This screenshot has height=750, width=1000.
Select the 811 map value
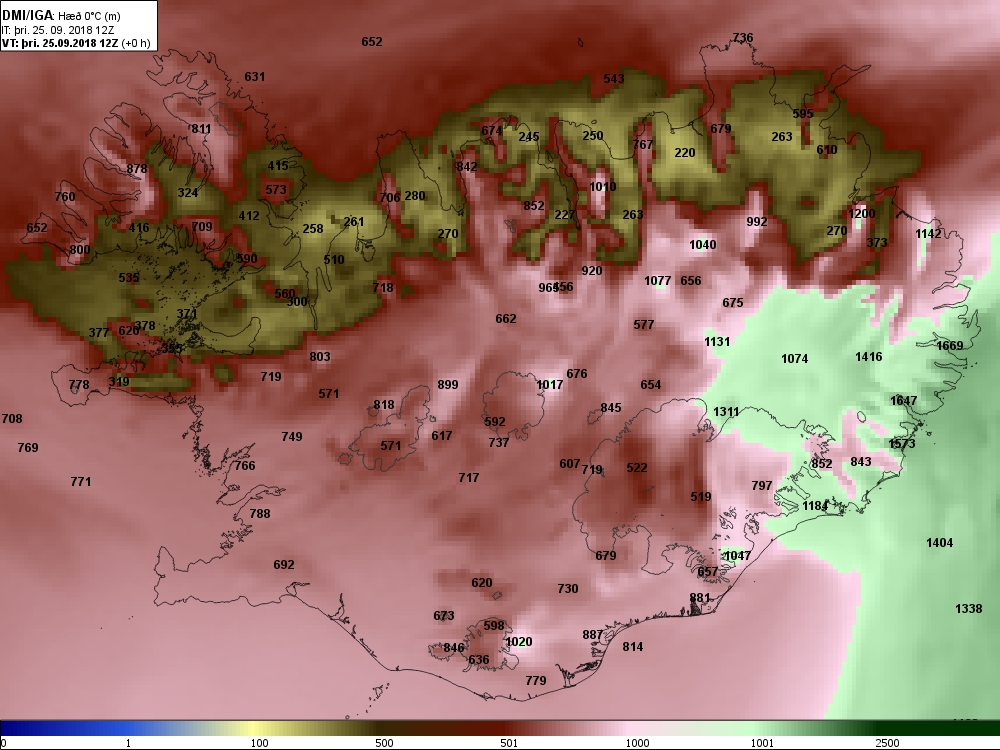point(201,129)
